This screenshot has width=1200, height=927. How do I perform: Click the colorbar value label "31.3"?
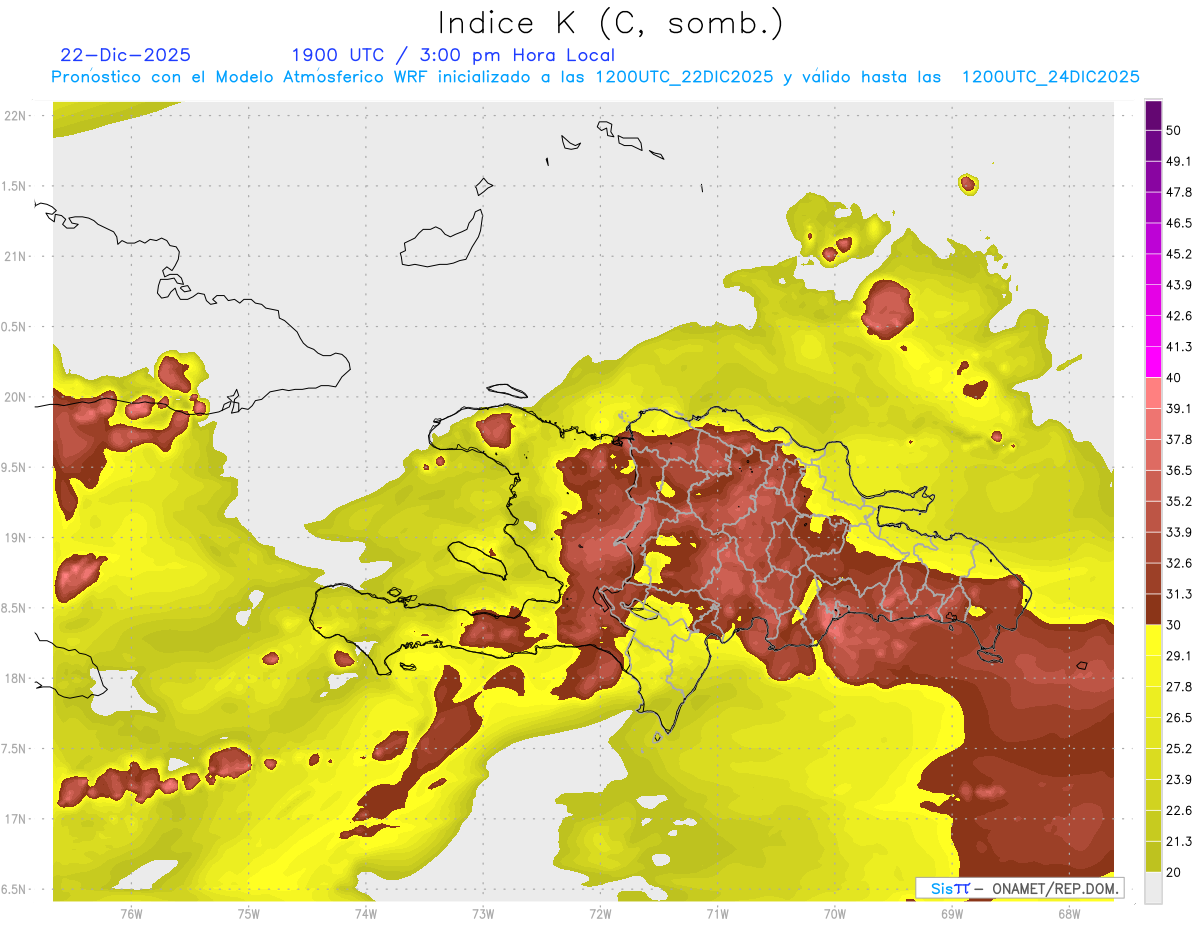click(1179, 594)
